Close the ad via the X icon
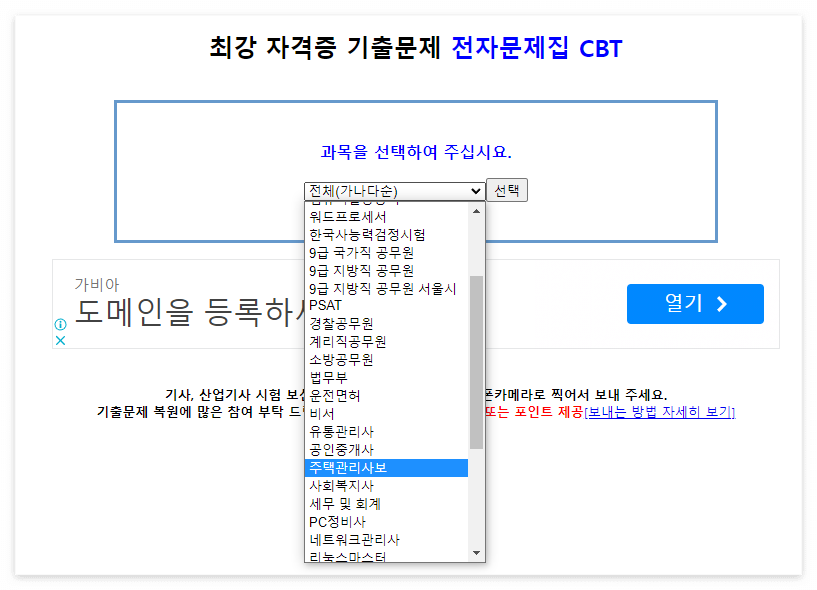Viewport: 817px width, 590px height. coord(58,340)
